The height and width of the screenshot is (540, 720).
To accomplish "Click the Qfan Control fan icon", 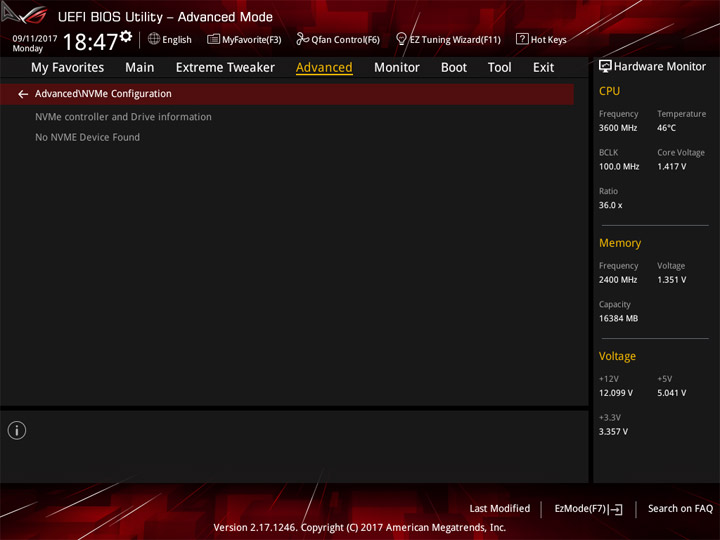I will pyautogui.click(x=302, y=39).
